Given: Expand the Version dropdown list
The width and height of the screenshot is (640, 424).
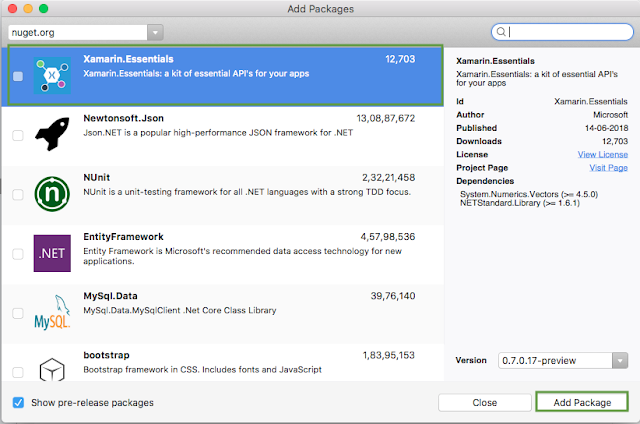Looking at the screenshot, I should [563, 360].
